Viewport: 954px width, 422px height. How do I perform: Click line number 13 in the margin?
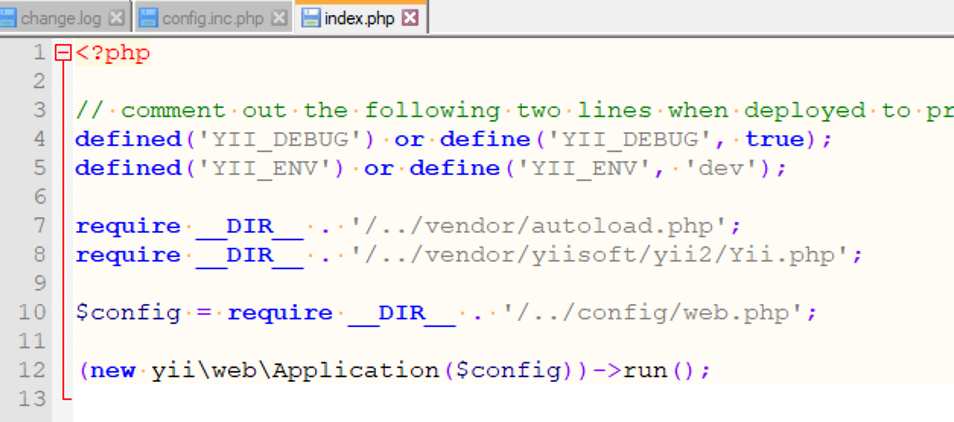[x=32, y=399]
